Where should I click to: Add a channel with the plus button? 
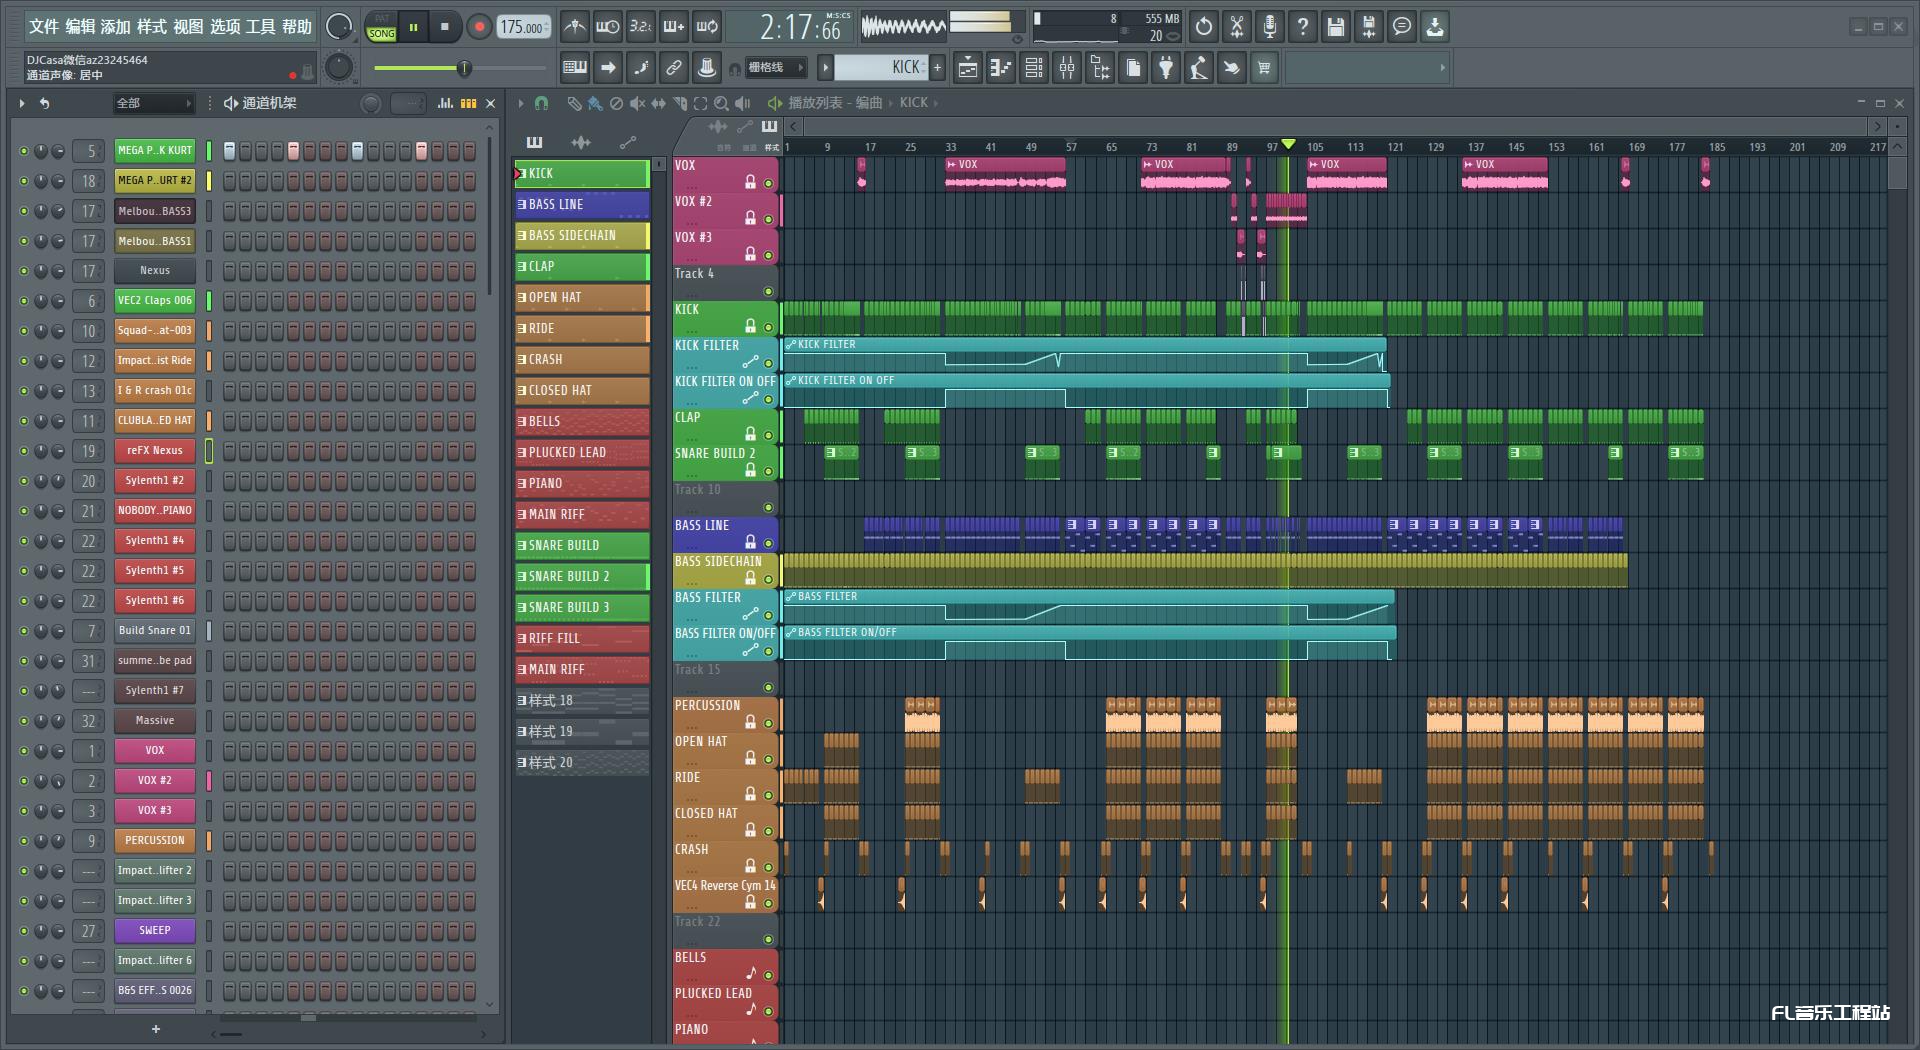155,1029
